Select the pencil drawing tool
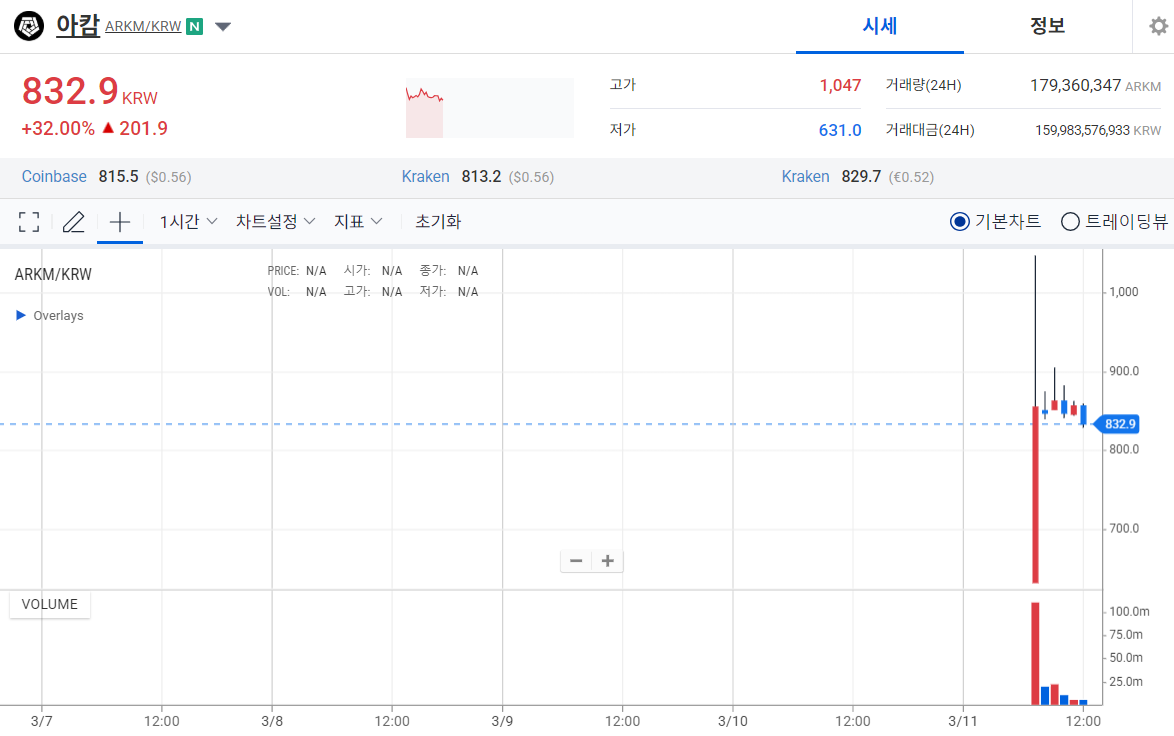 tap(73, 222)
